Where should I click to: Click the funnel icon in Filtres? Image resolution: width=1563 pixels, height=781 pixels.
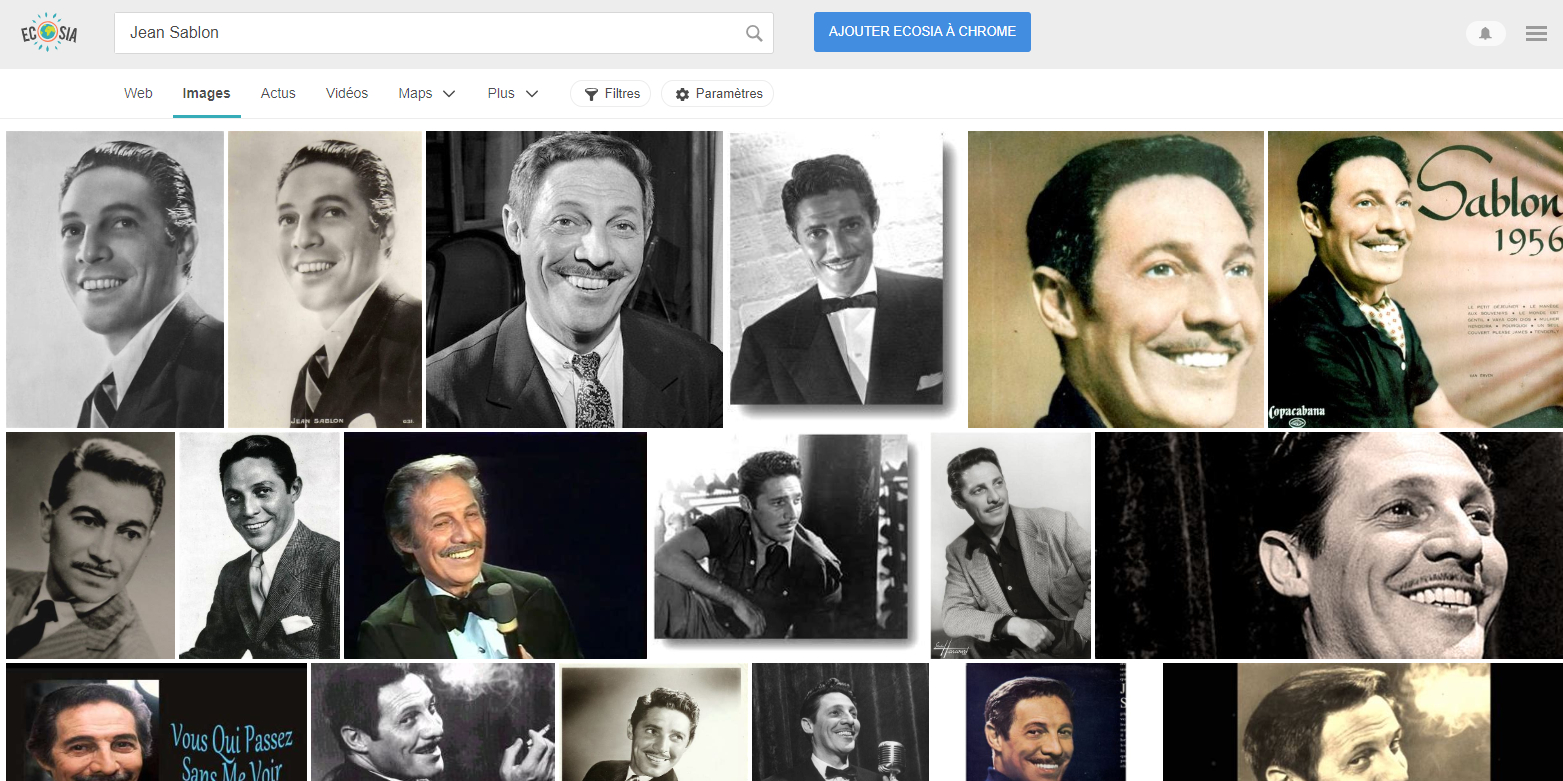[x=591, y=94]
